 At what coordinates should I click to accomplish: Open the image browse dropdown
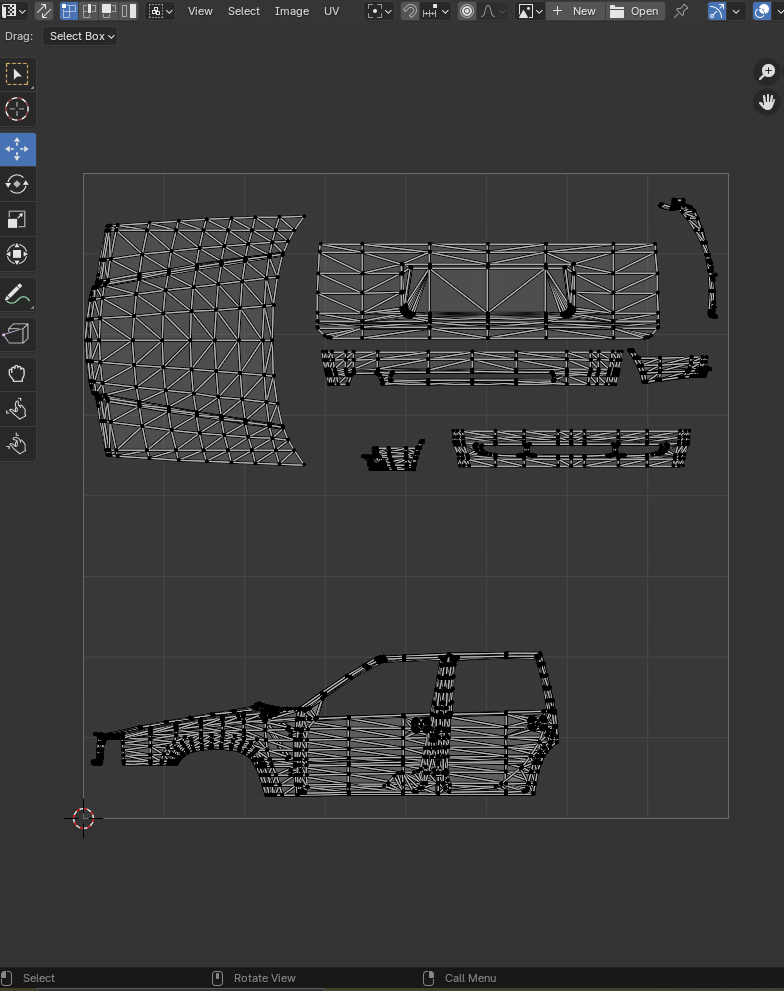[530, 11]
